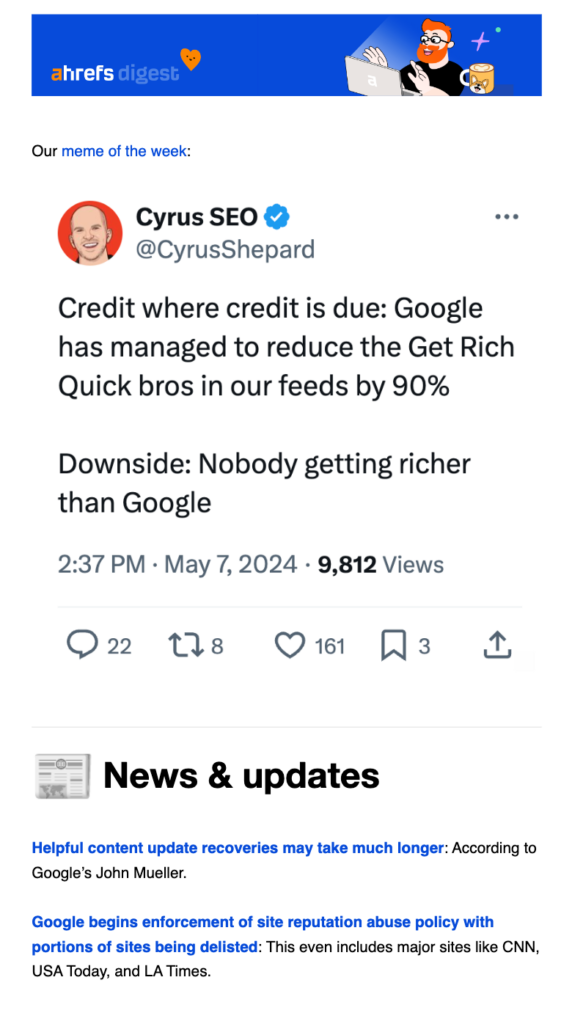The width and height of the screenshot is (572, 1024).
Task: Click the newspaper emoji beside News & updates
Action: (x=62, y=776)
